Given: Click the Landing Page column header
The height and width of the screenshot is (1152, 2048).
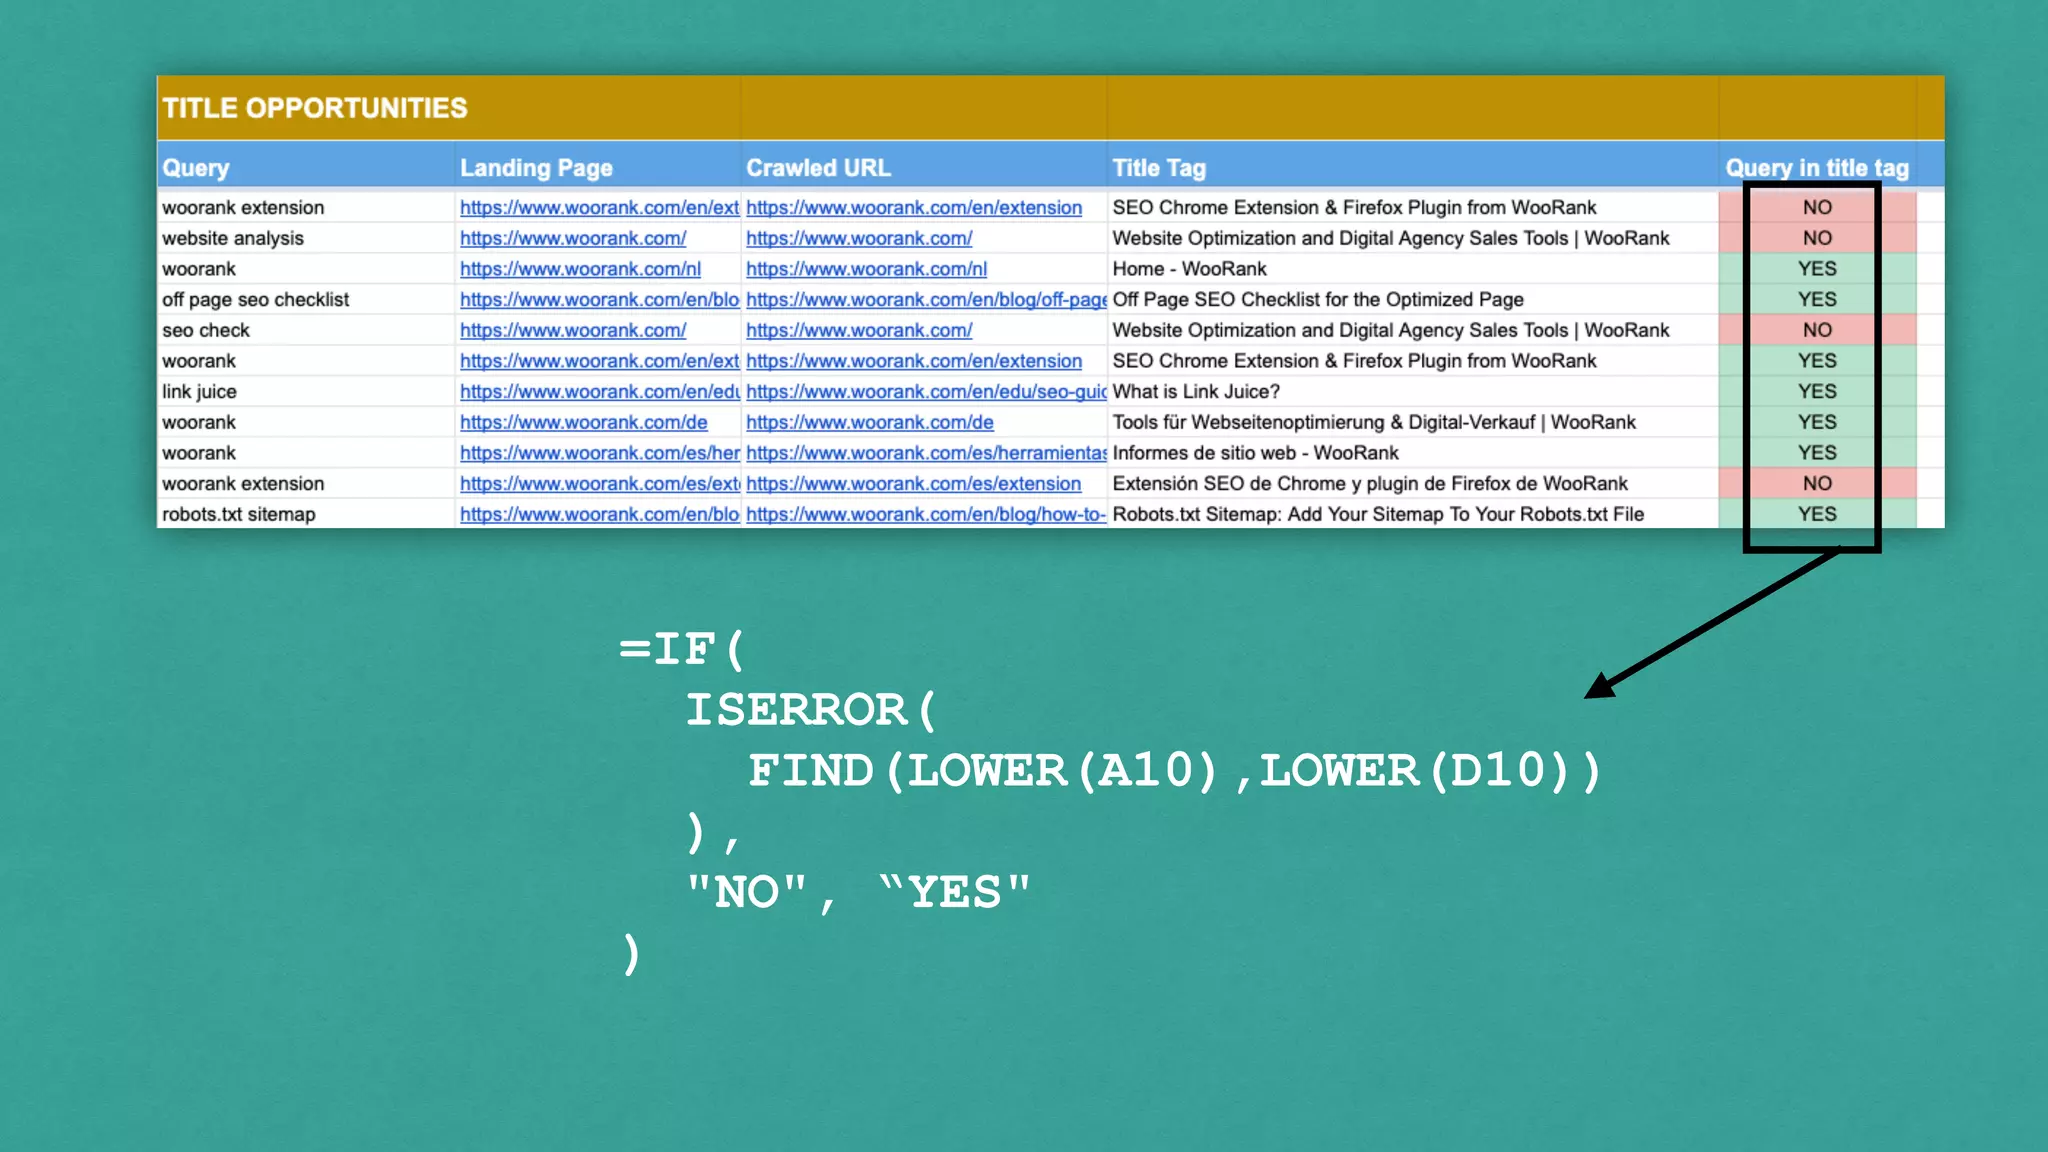Looking at the screenshot, I should coord(598,167).
